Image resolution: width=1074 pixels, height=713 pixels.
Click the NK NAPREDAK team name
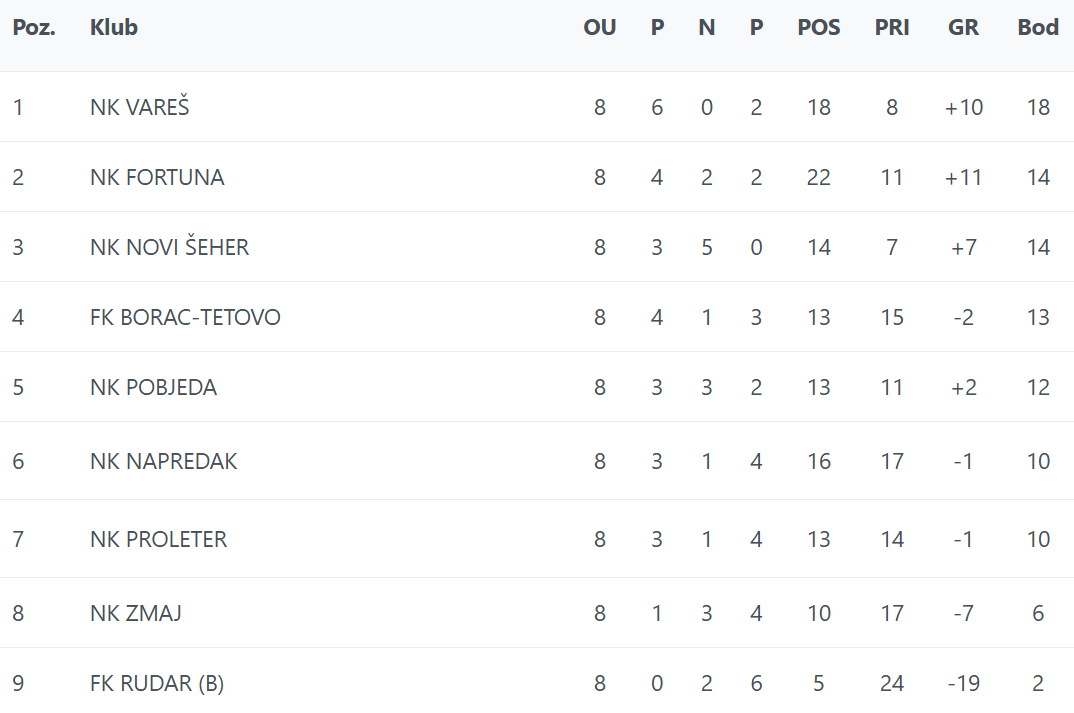click(164, 461)
